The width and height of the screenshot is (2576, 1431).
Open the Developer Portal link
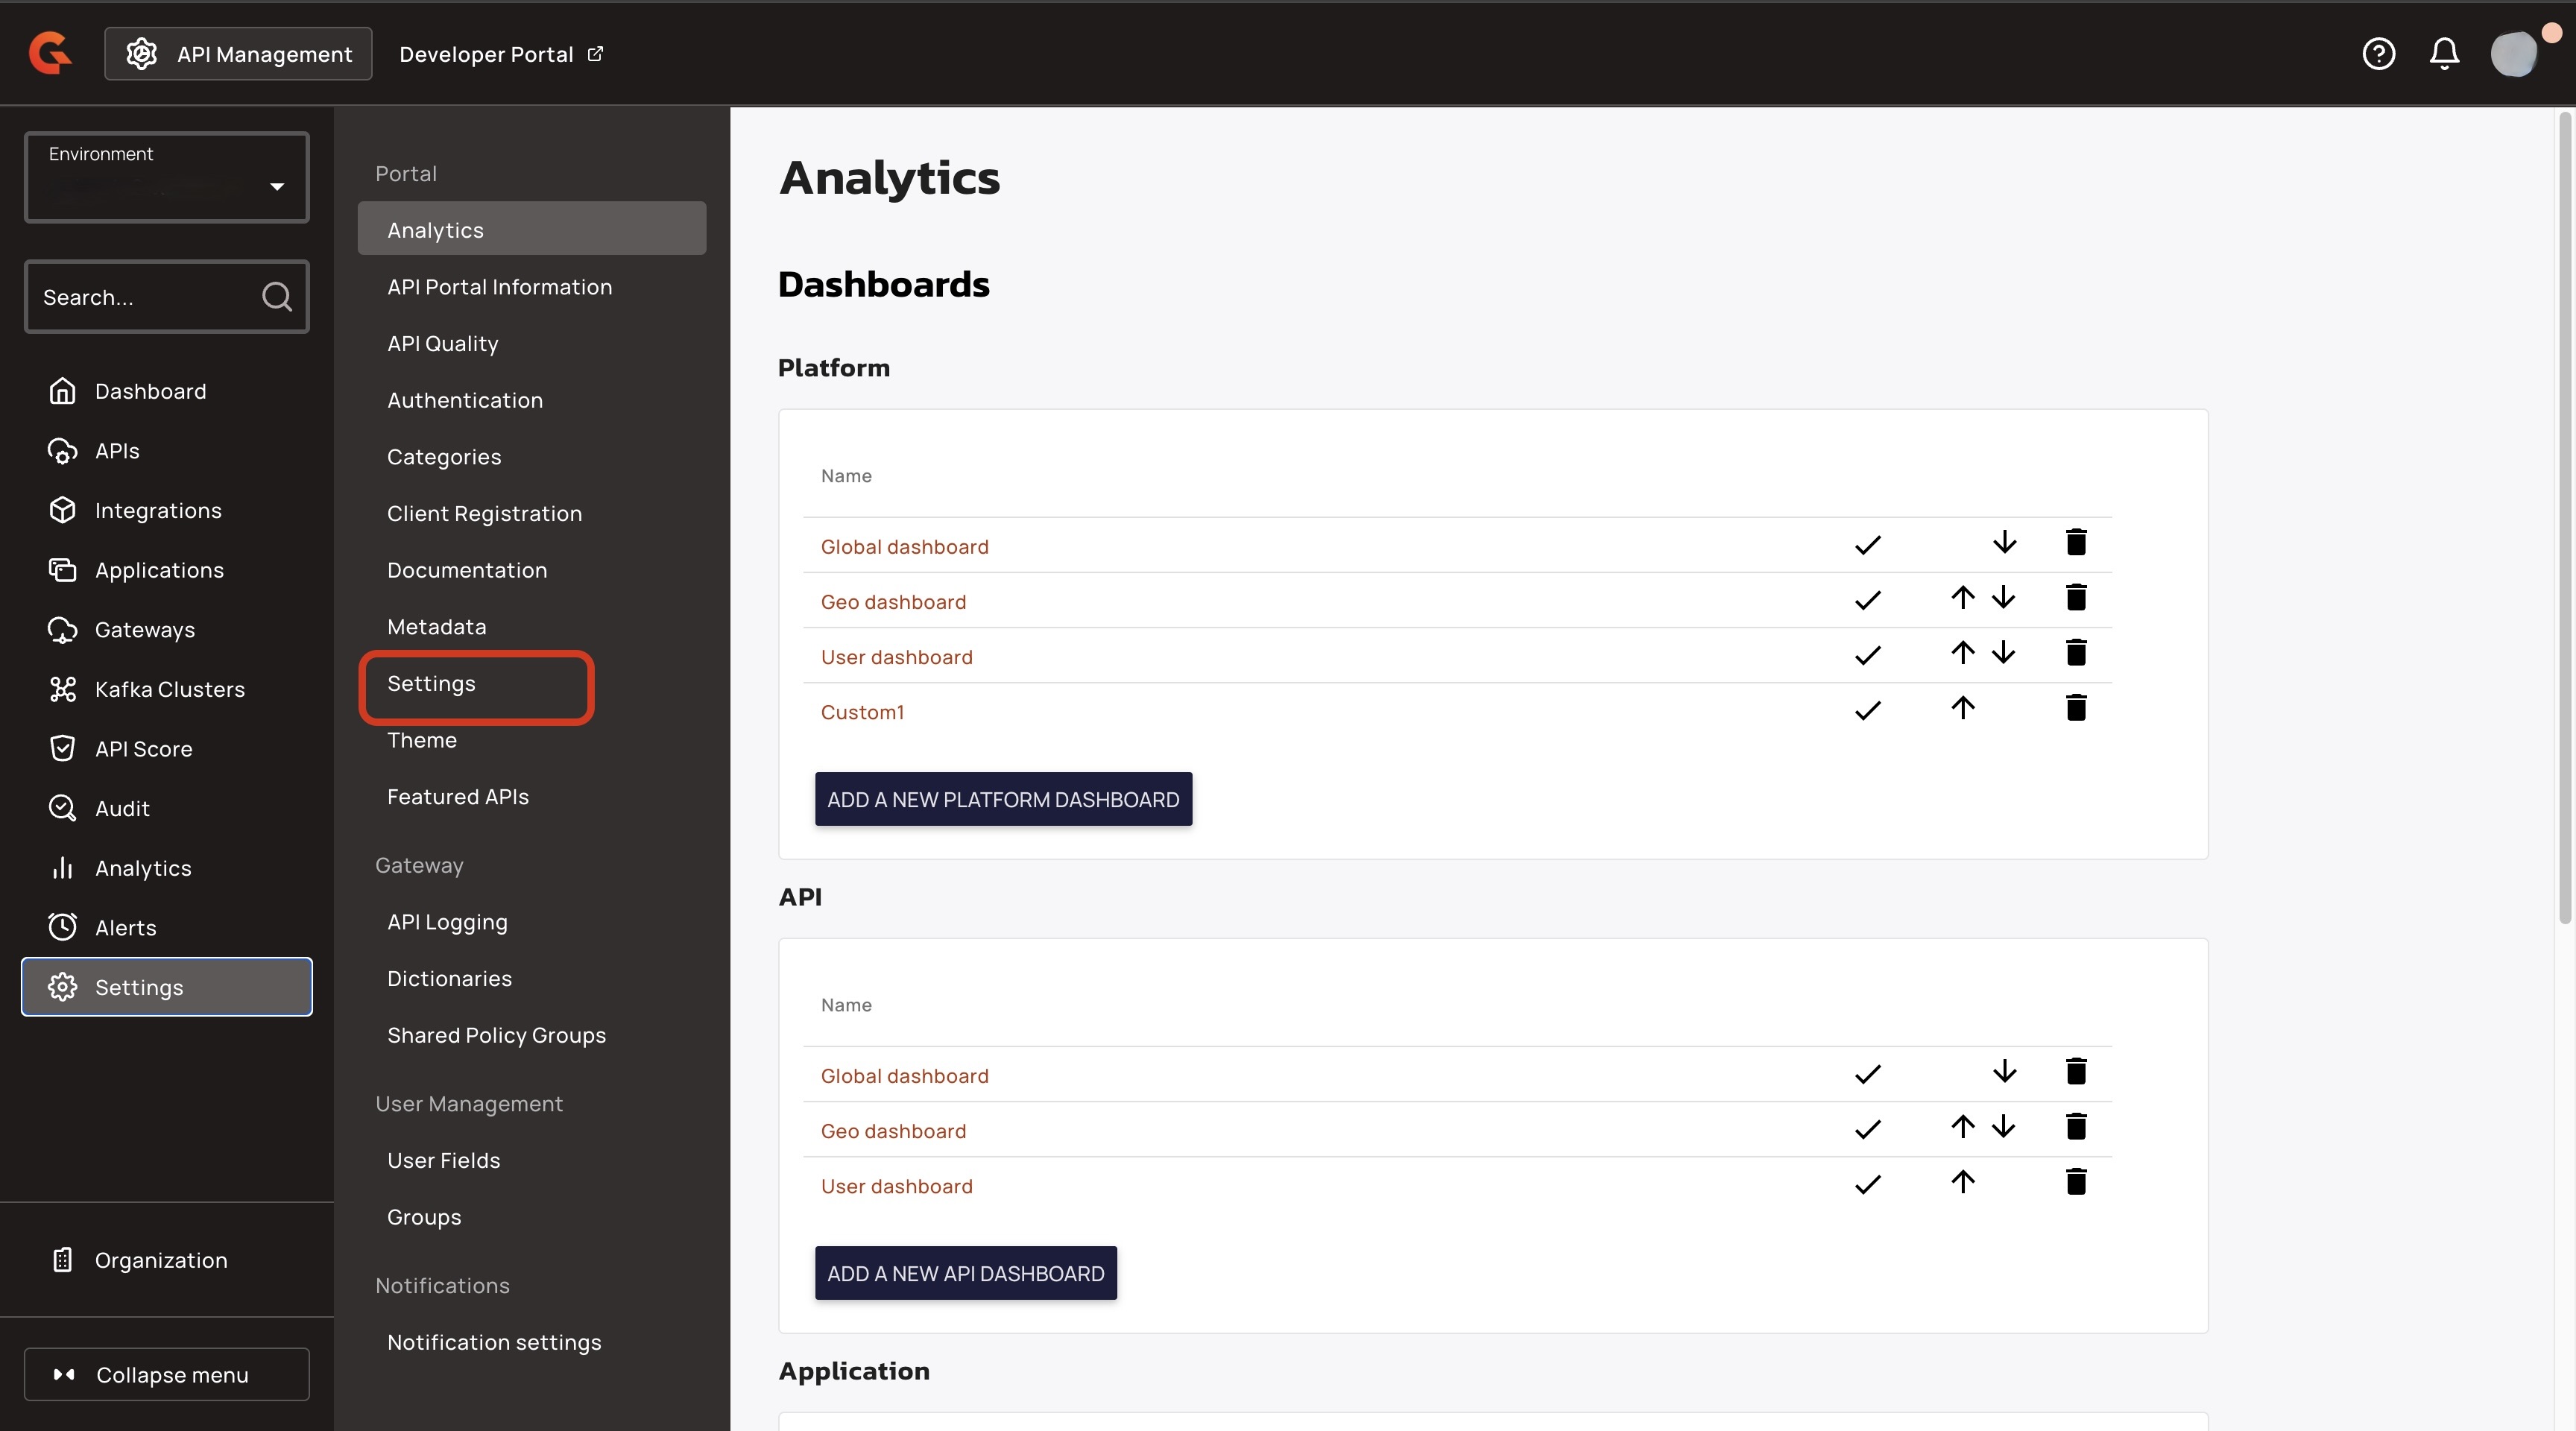(500, 54)
